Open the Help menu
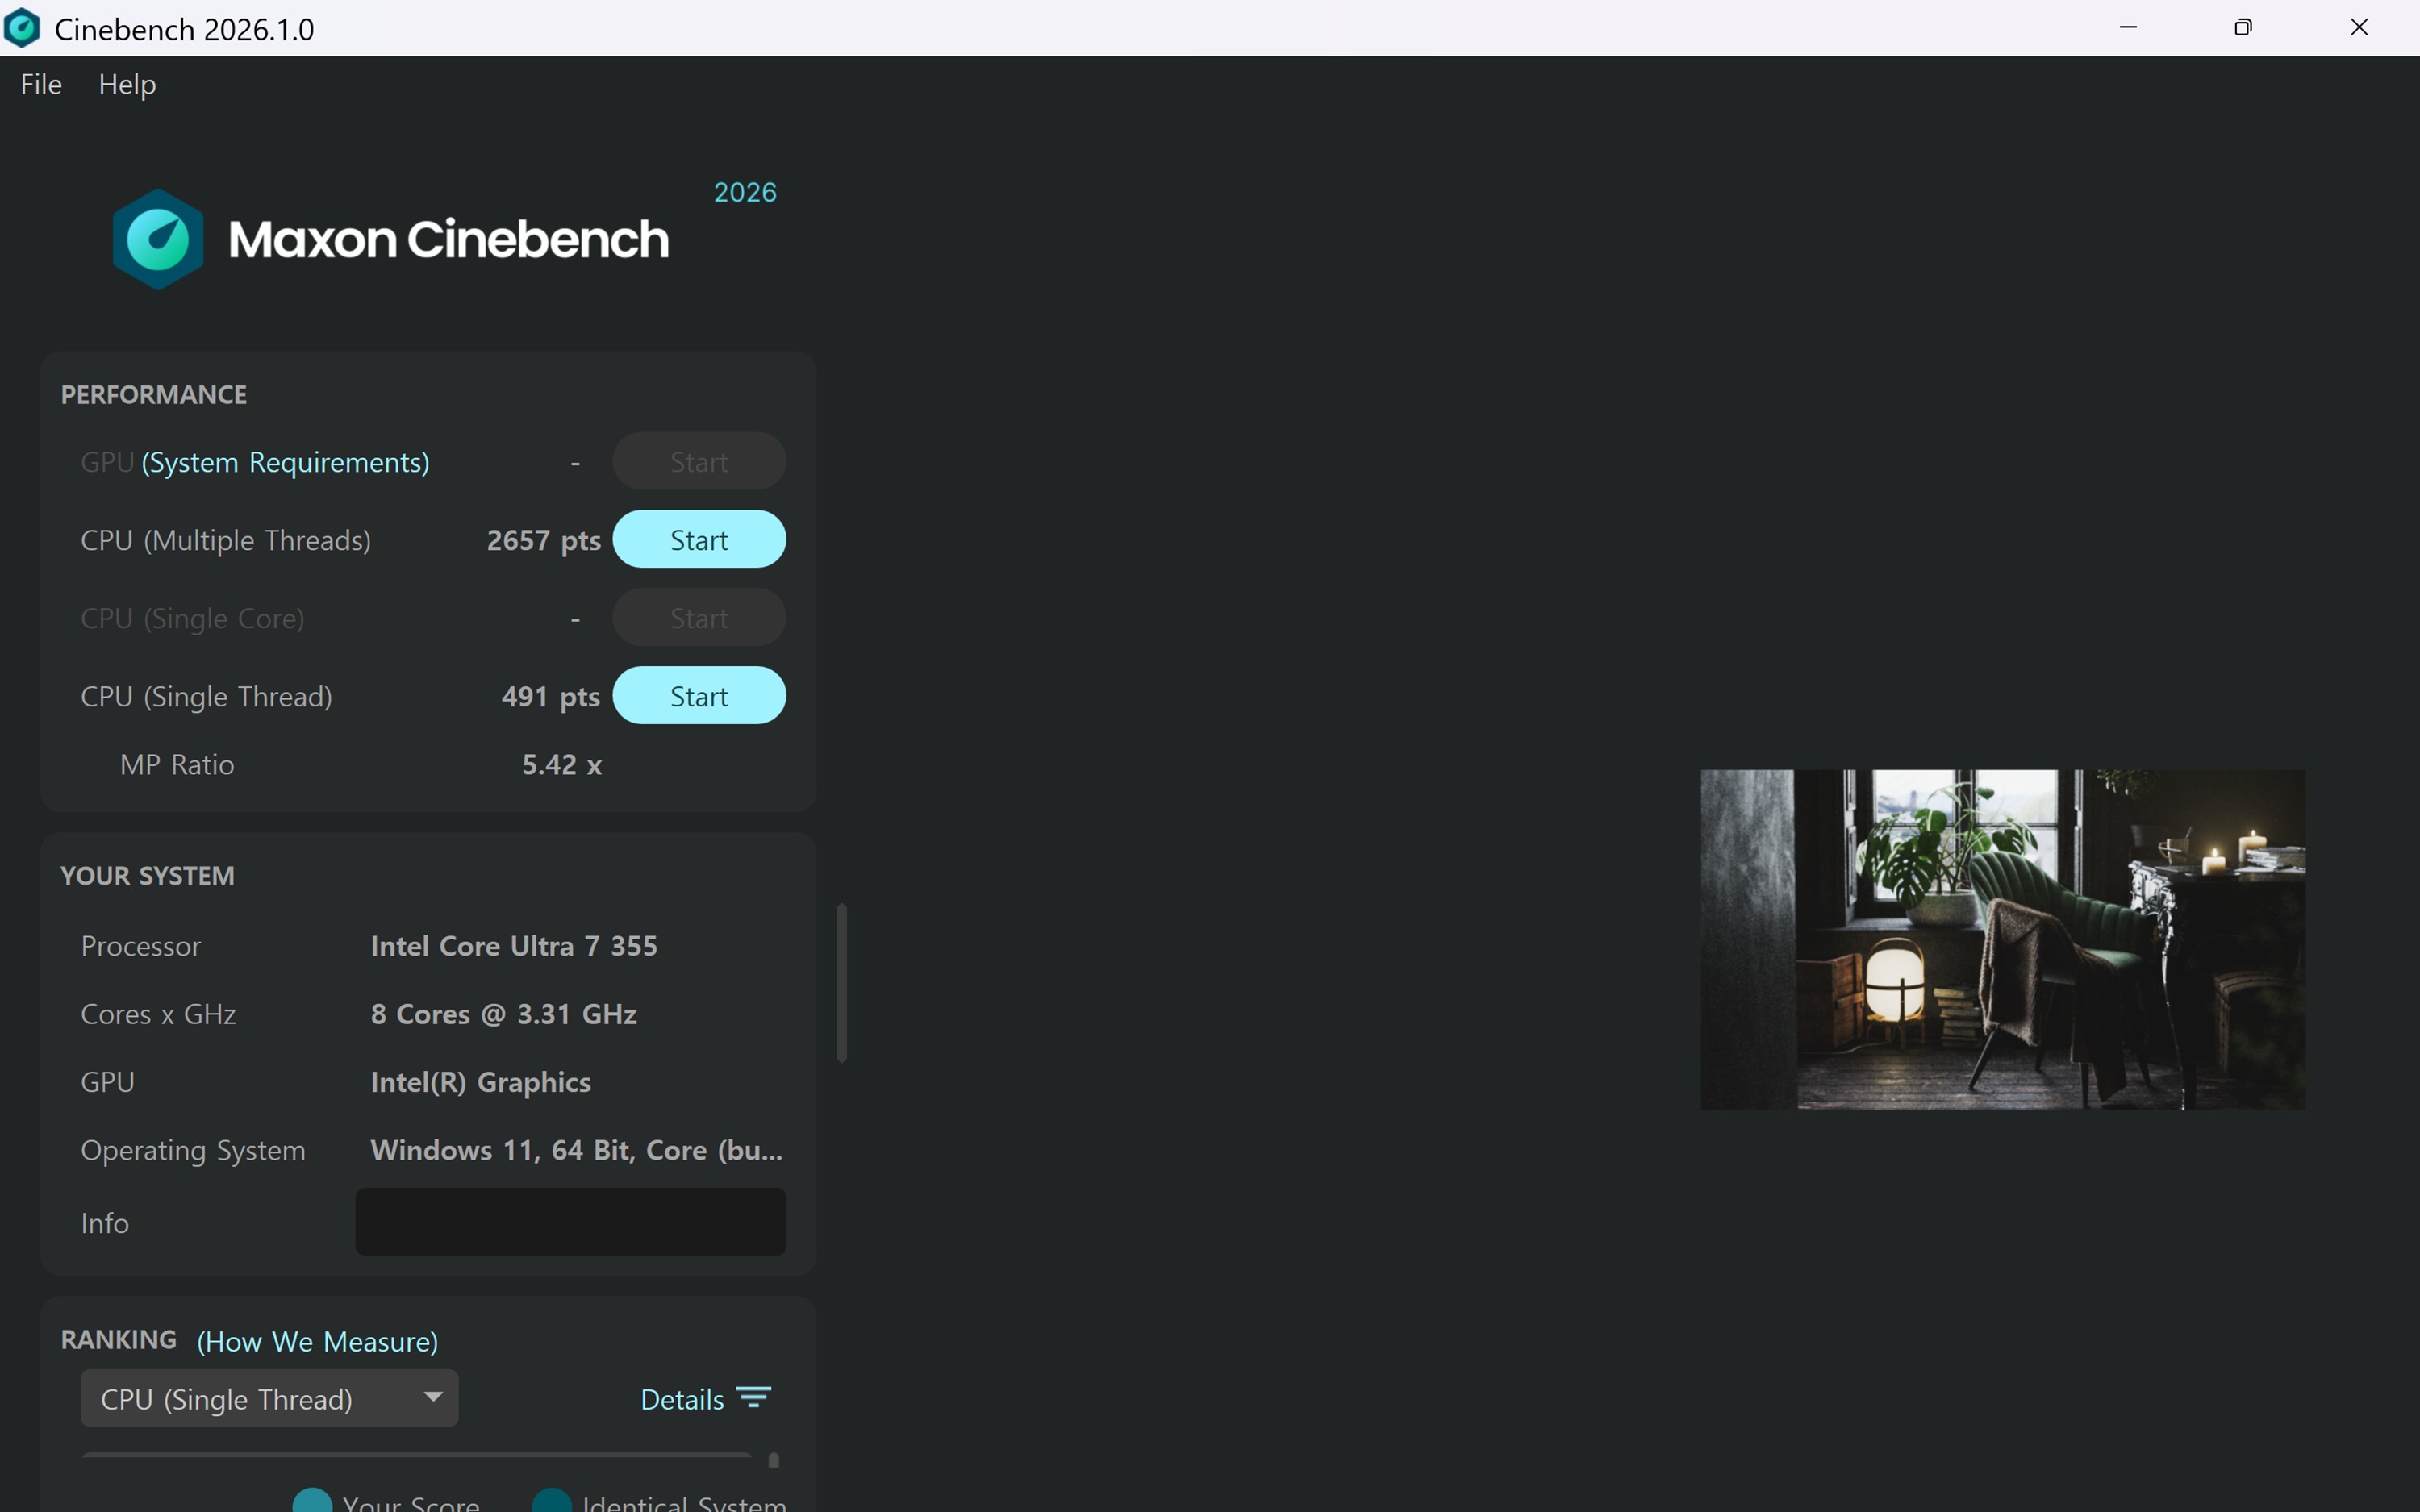The image size is (2420, 1512). click(127, 84)
